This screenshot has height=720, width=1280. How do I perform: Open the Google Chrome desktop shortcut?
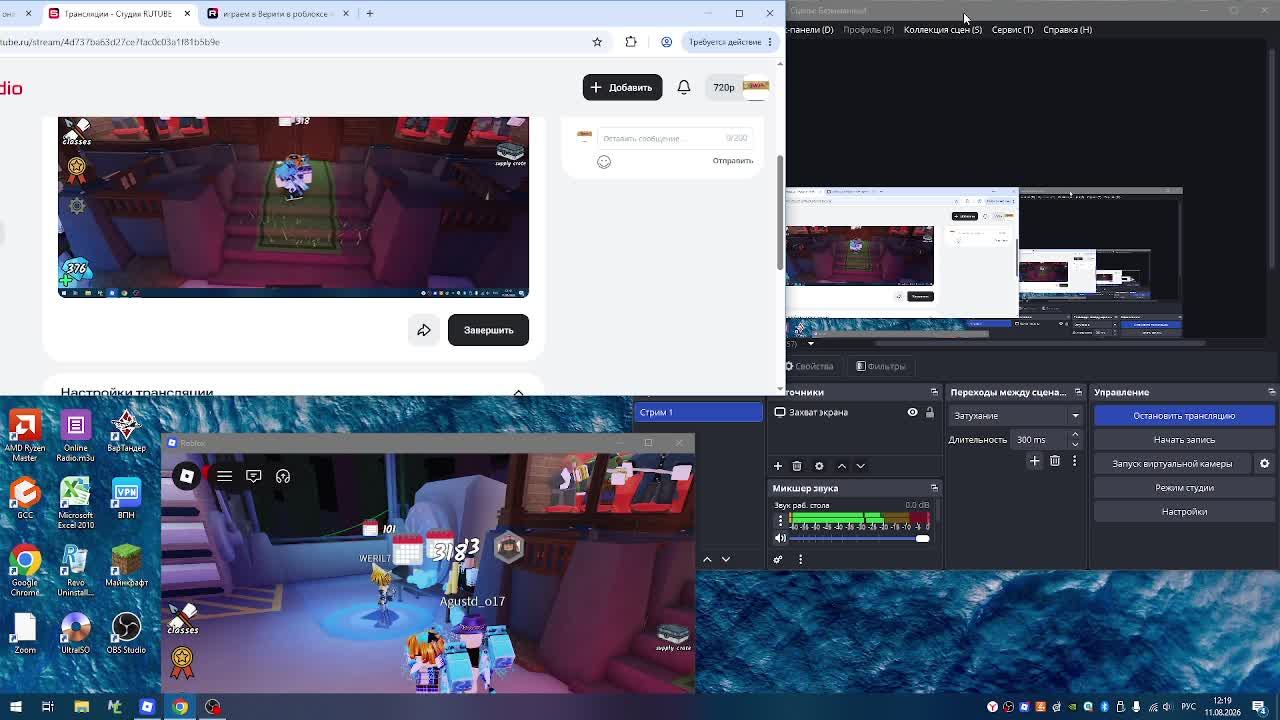(x=25, y=571)
